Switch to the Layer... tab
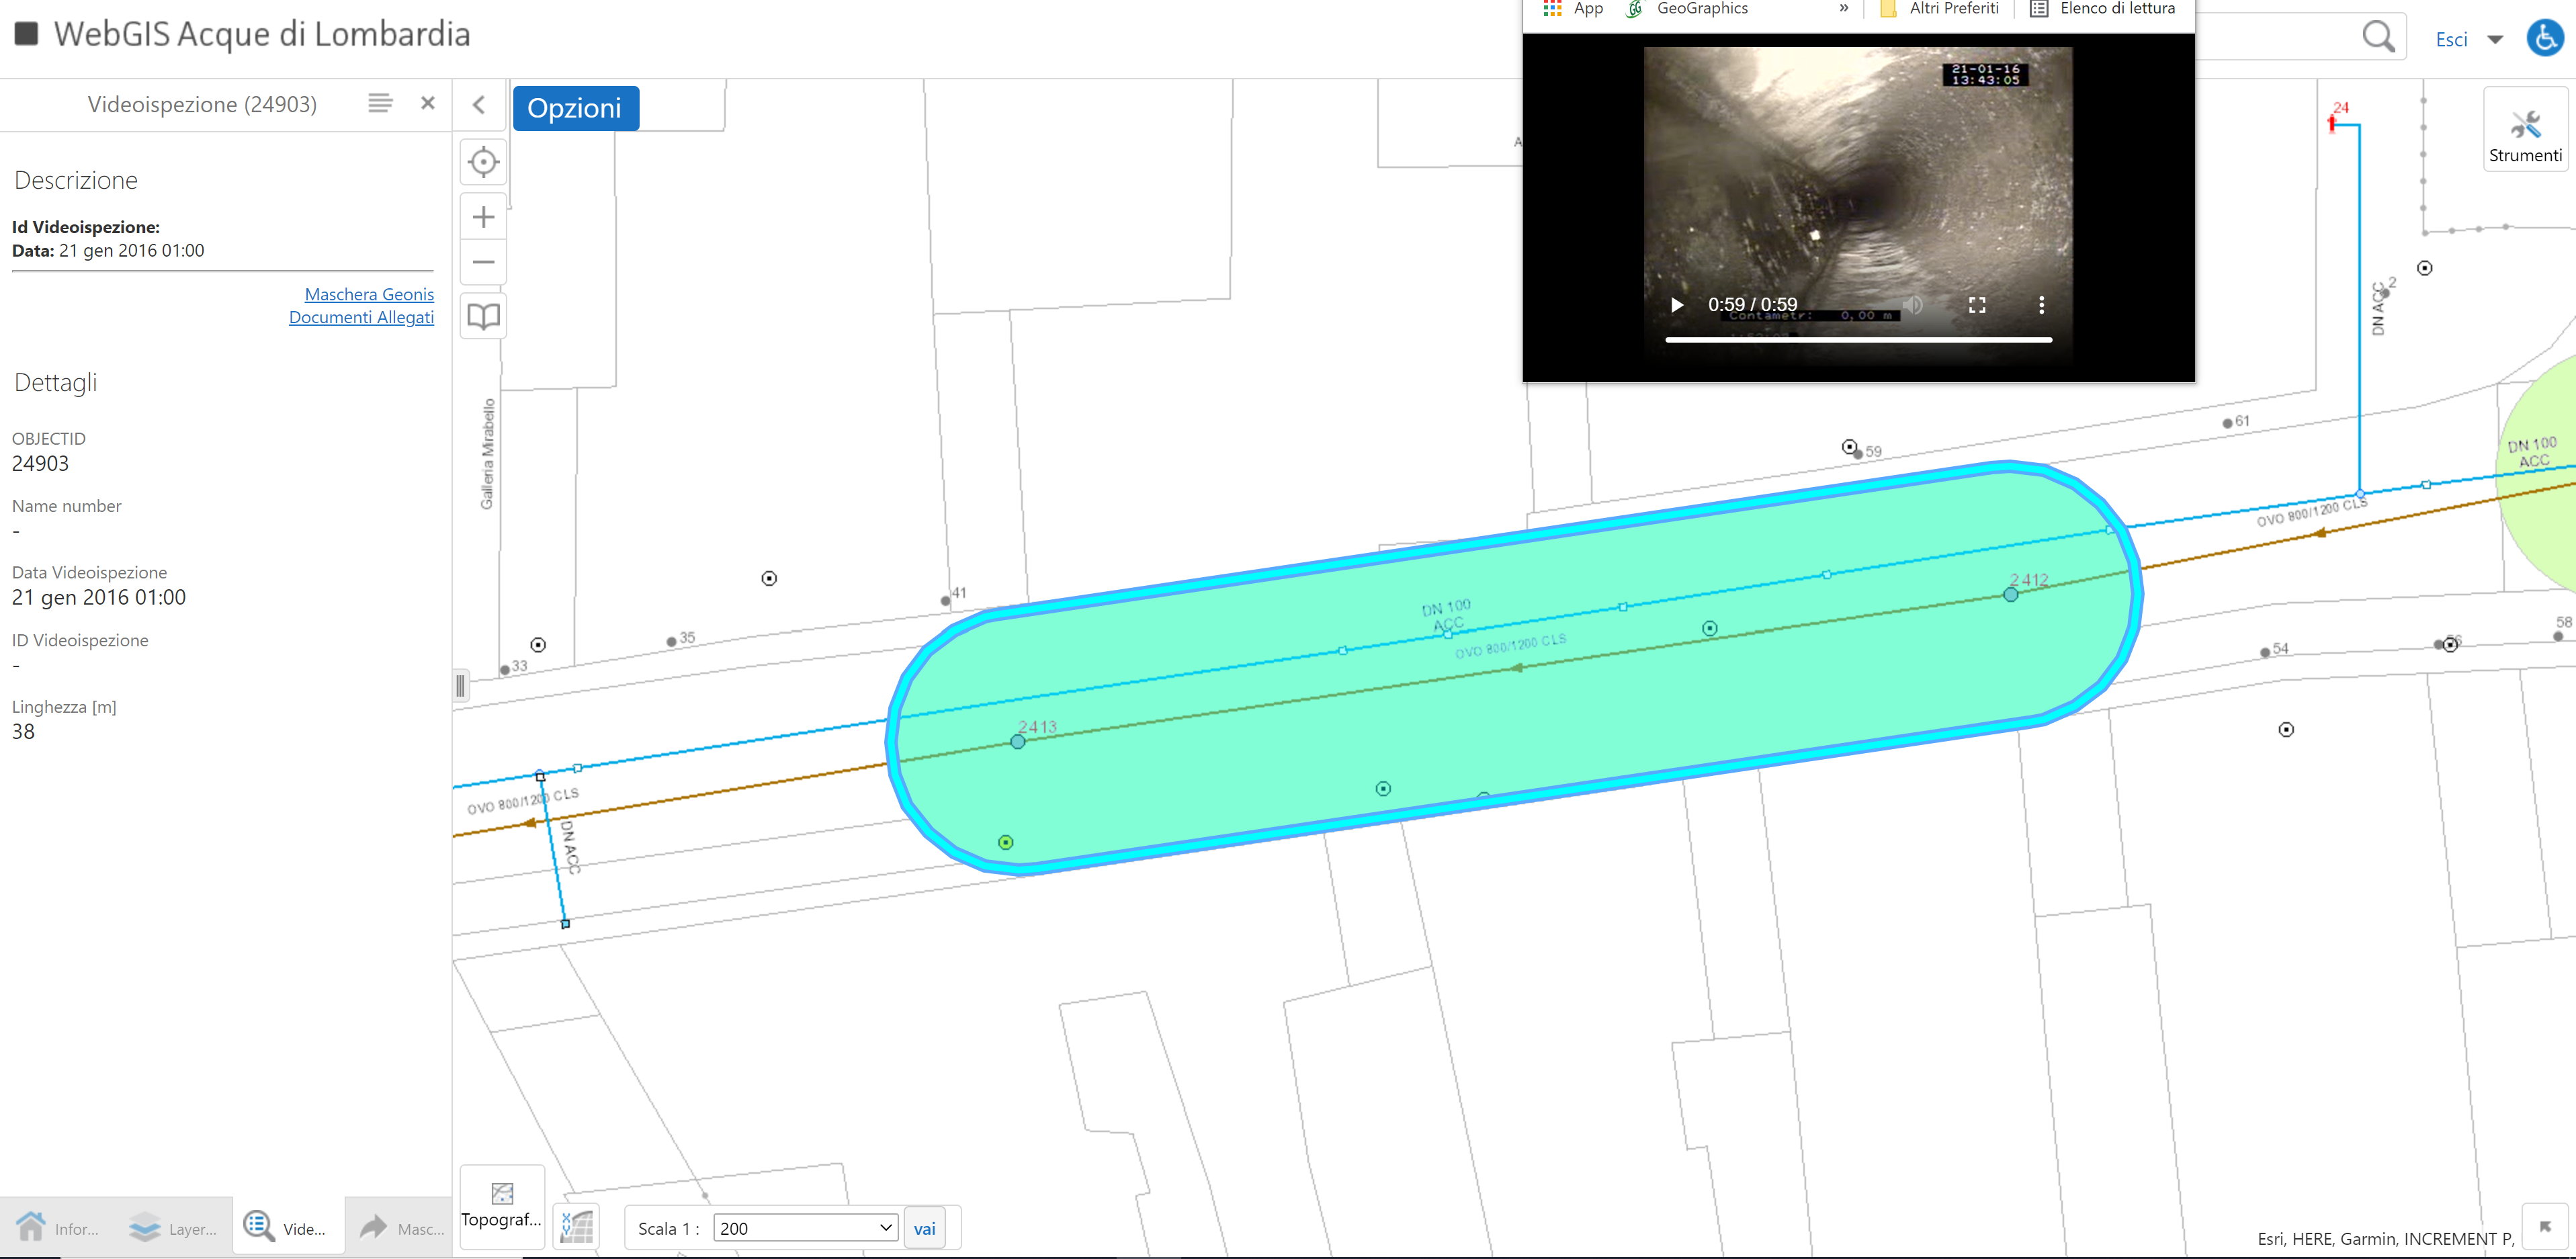The width and height of the screenshot is (2576, 1259). [x=174, y=1228]
